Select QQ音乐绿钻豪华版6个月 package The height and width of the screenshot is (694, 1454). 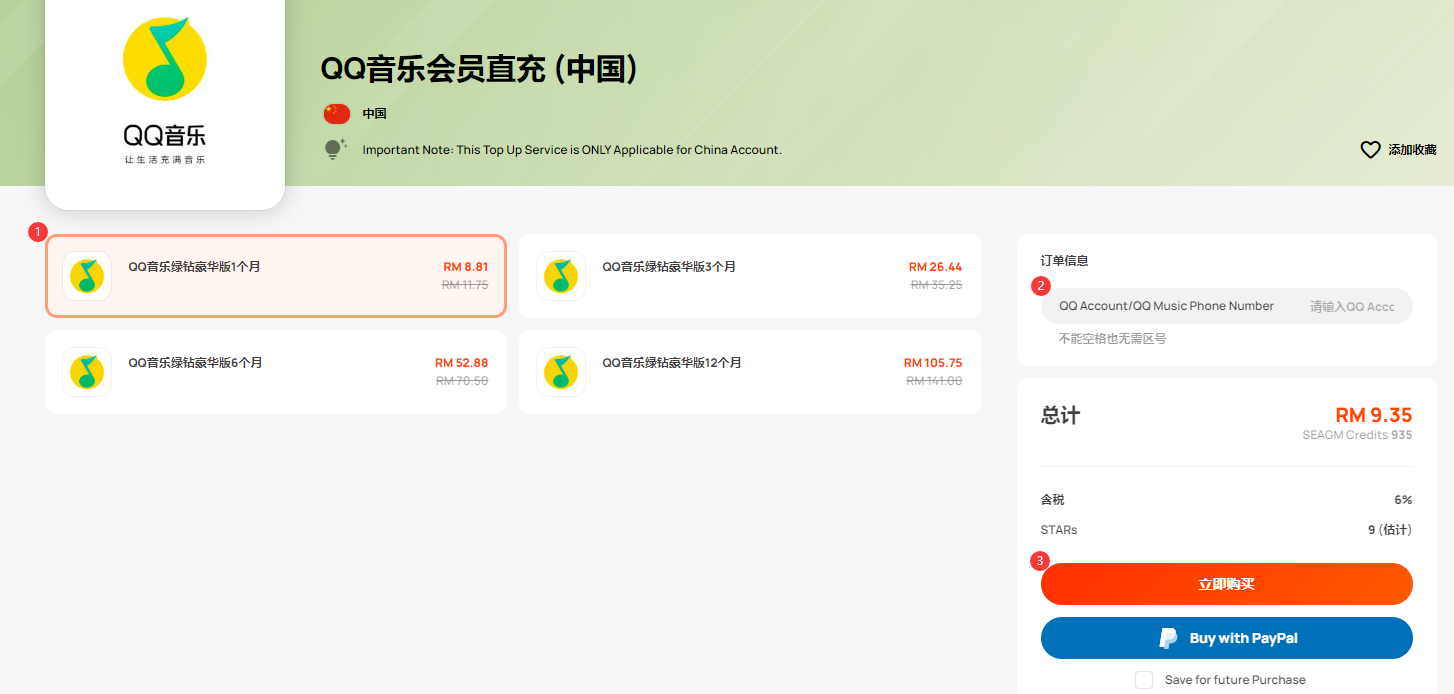click(x=276, y=372)
